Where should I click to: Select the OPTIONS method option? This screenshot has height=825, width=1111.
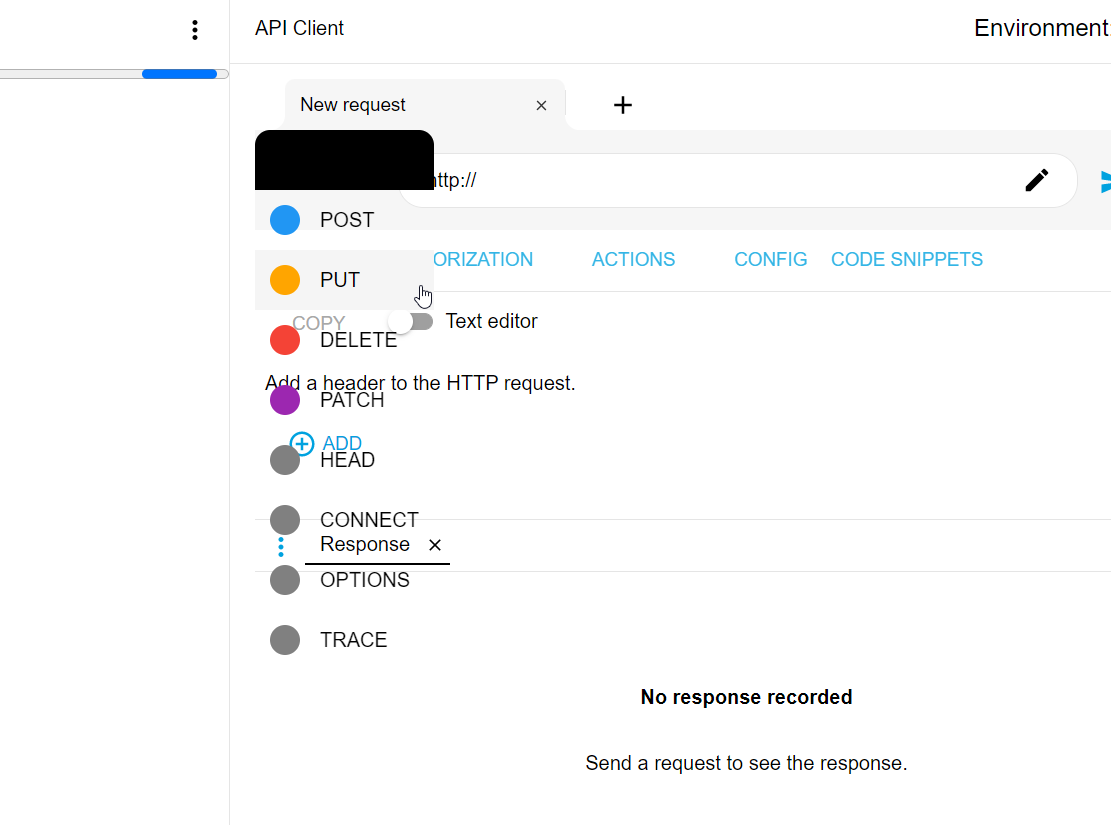pos(344,580)
